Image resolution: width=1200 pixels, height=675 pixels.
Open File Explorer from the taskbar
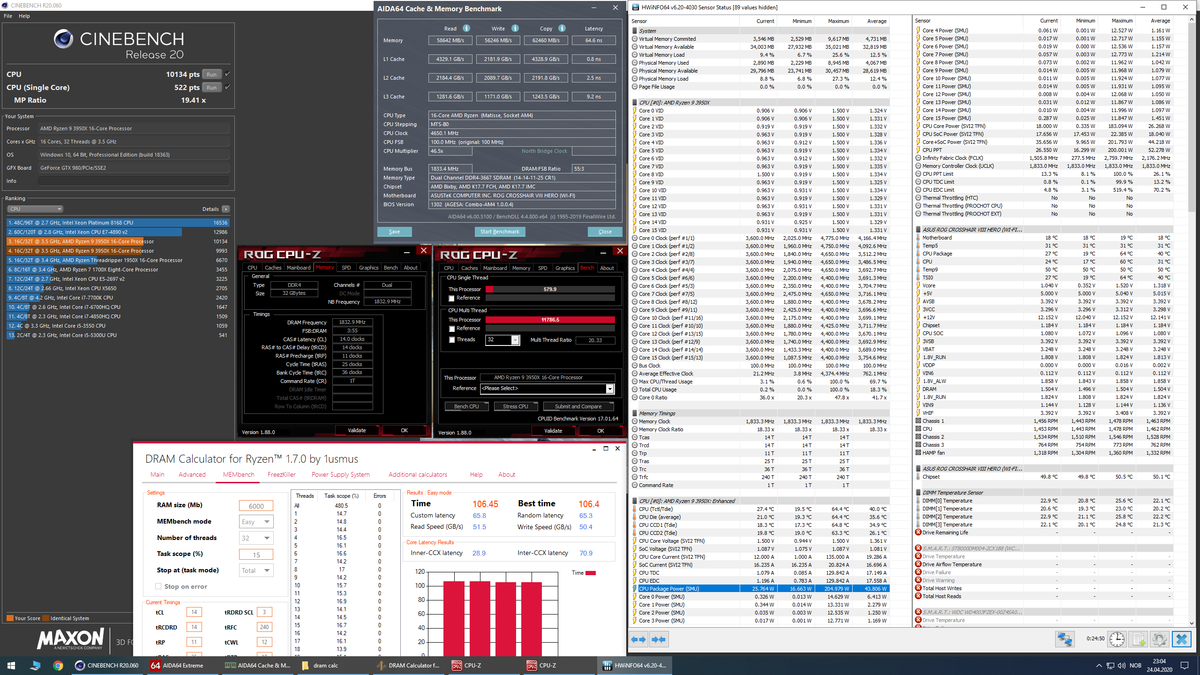tap(37, 665)
